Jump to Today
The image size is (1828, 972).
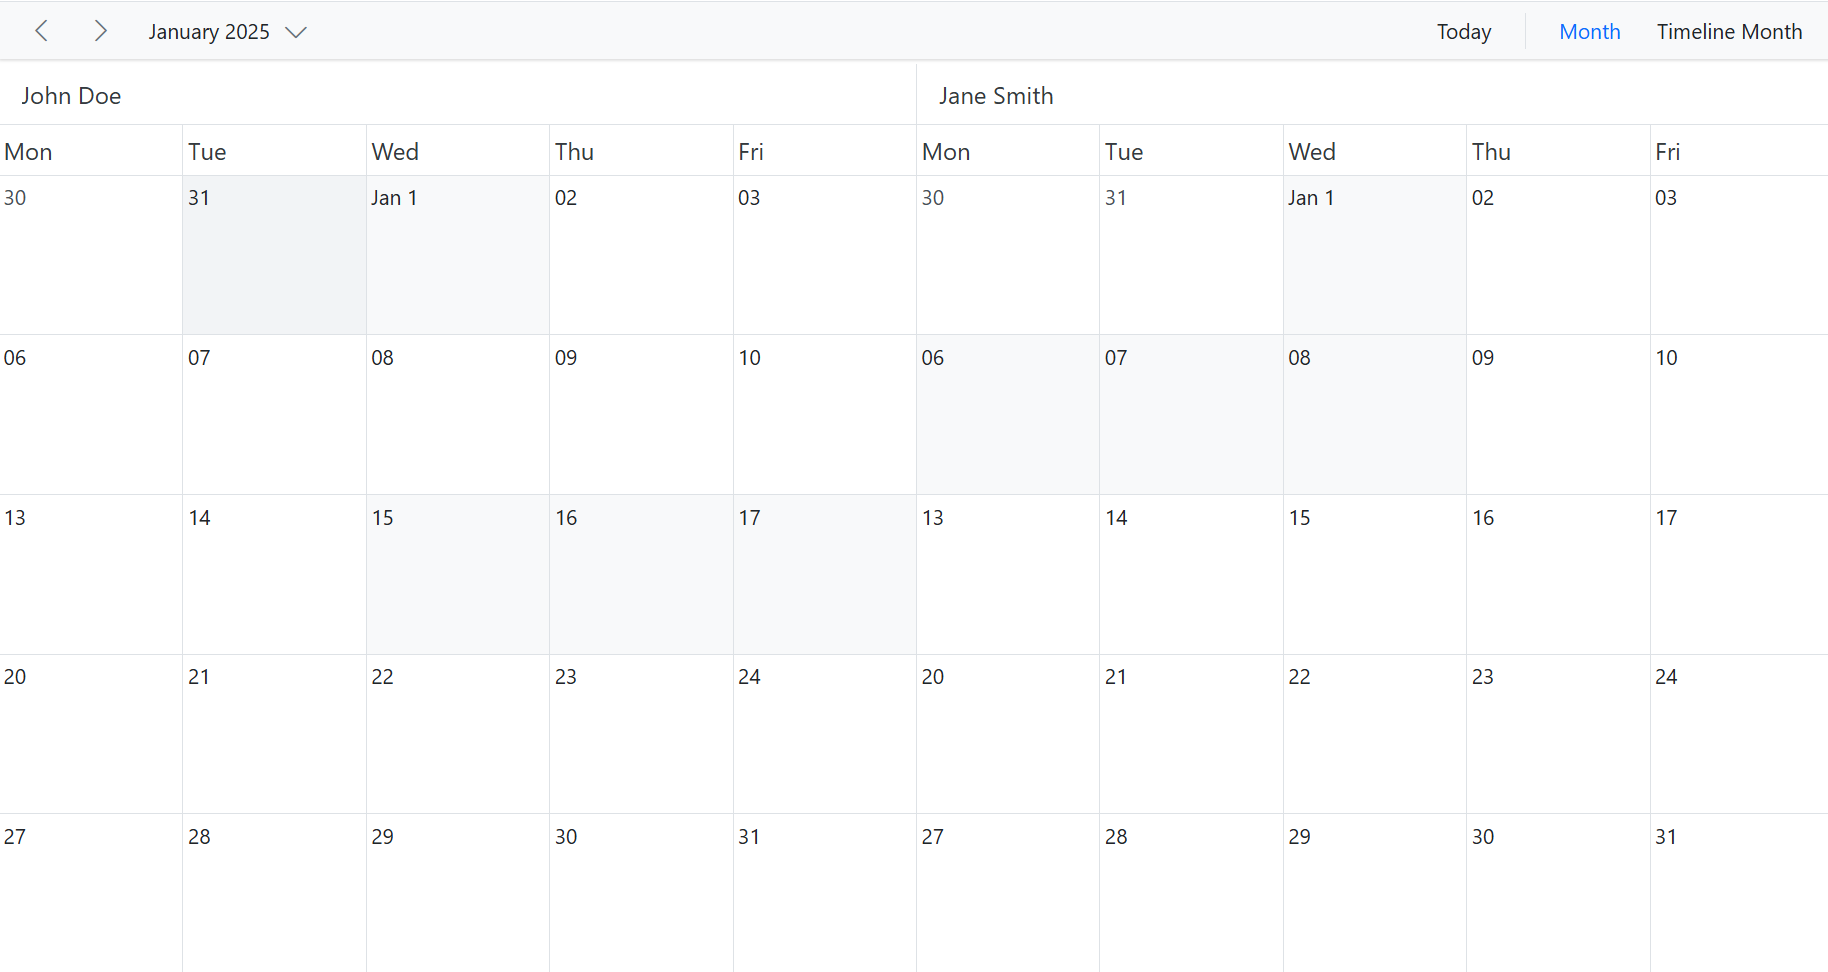(x=1464, y=32)
